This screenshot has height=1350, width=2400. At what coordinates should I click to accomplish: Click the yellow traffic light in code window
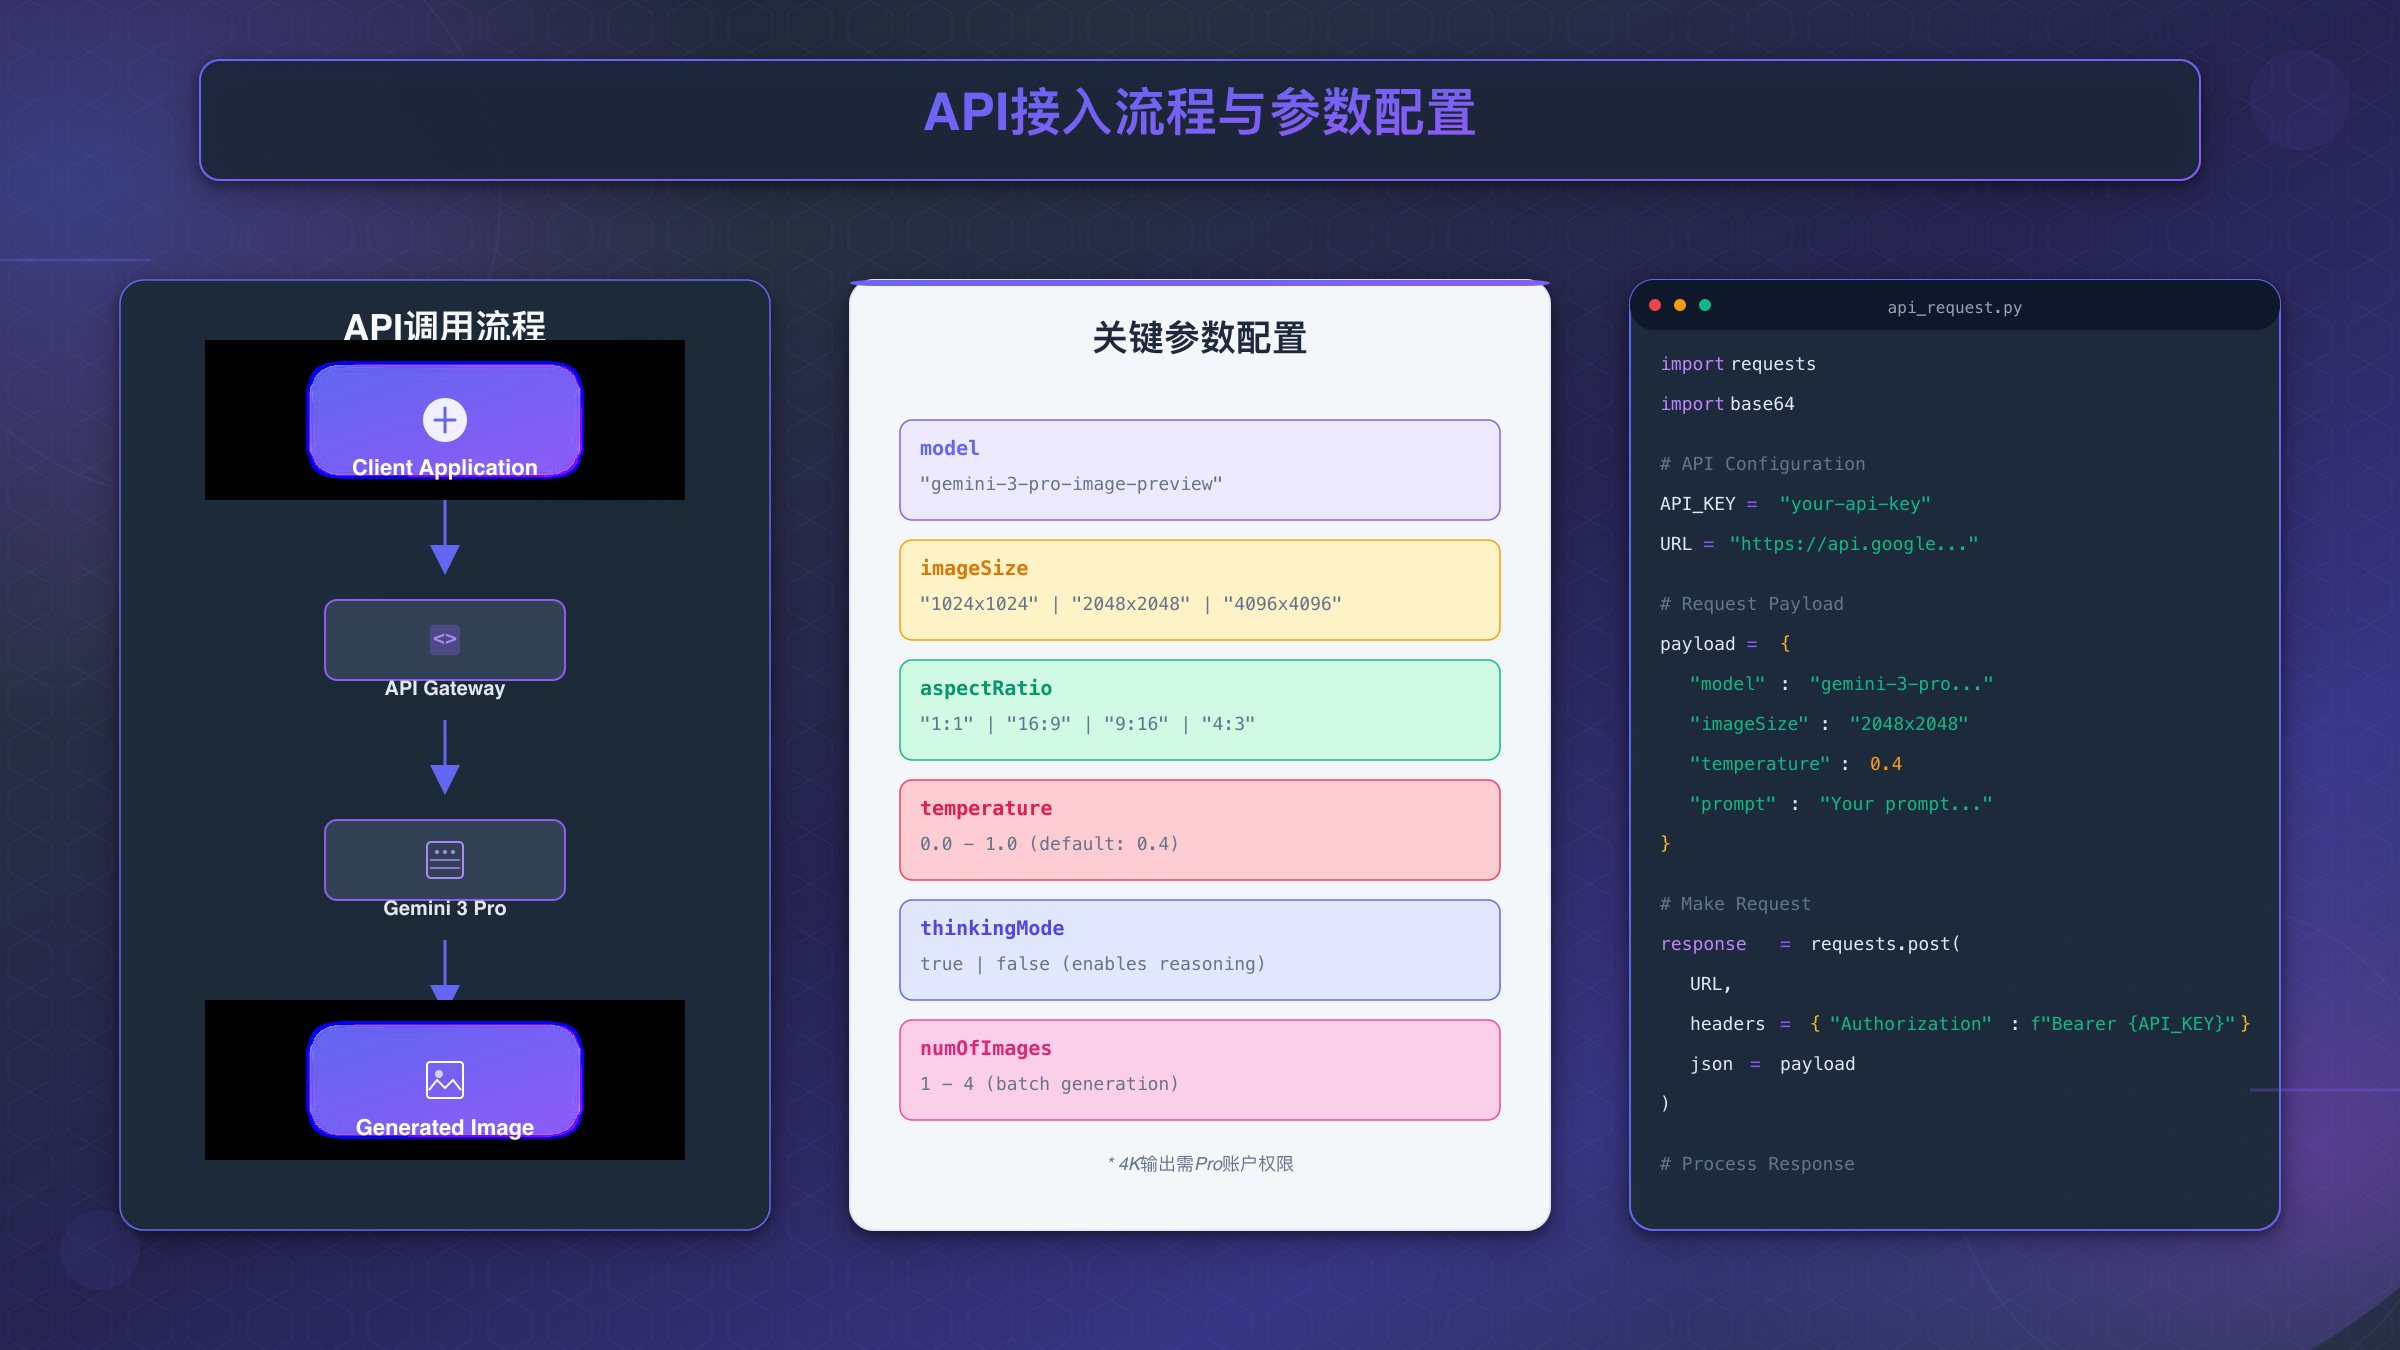point(1681,305)
